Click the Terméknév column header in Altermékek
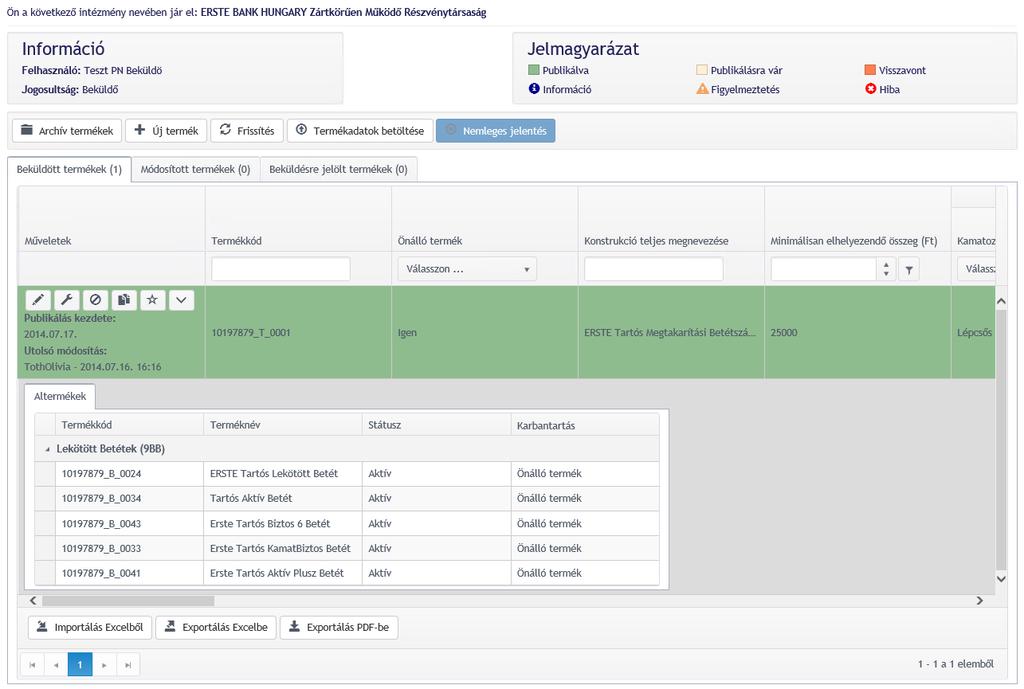This screenshot has width=1024, height=689. [283, 425]
